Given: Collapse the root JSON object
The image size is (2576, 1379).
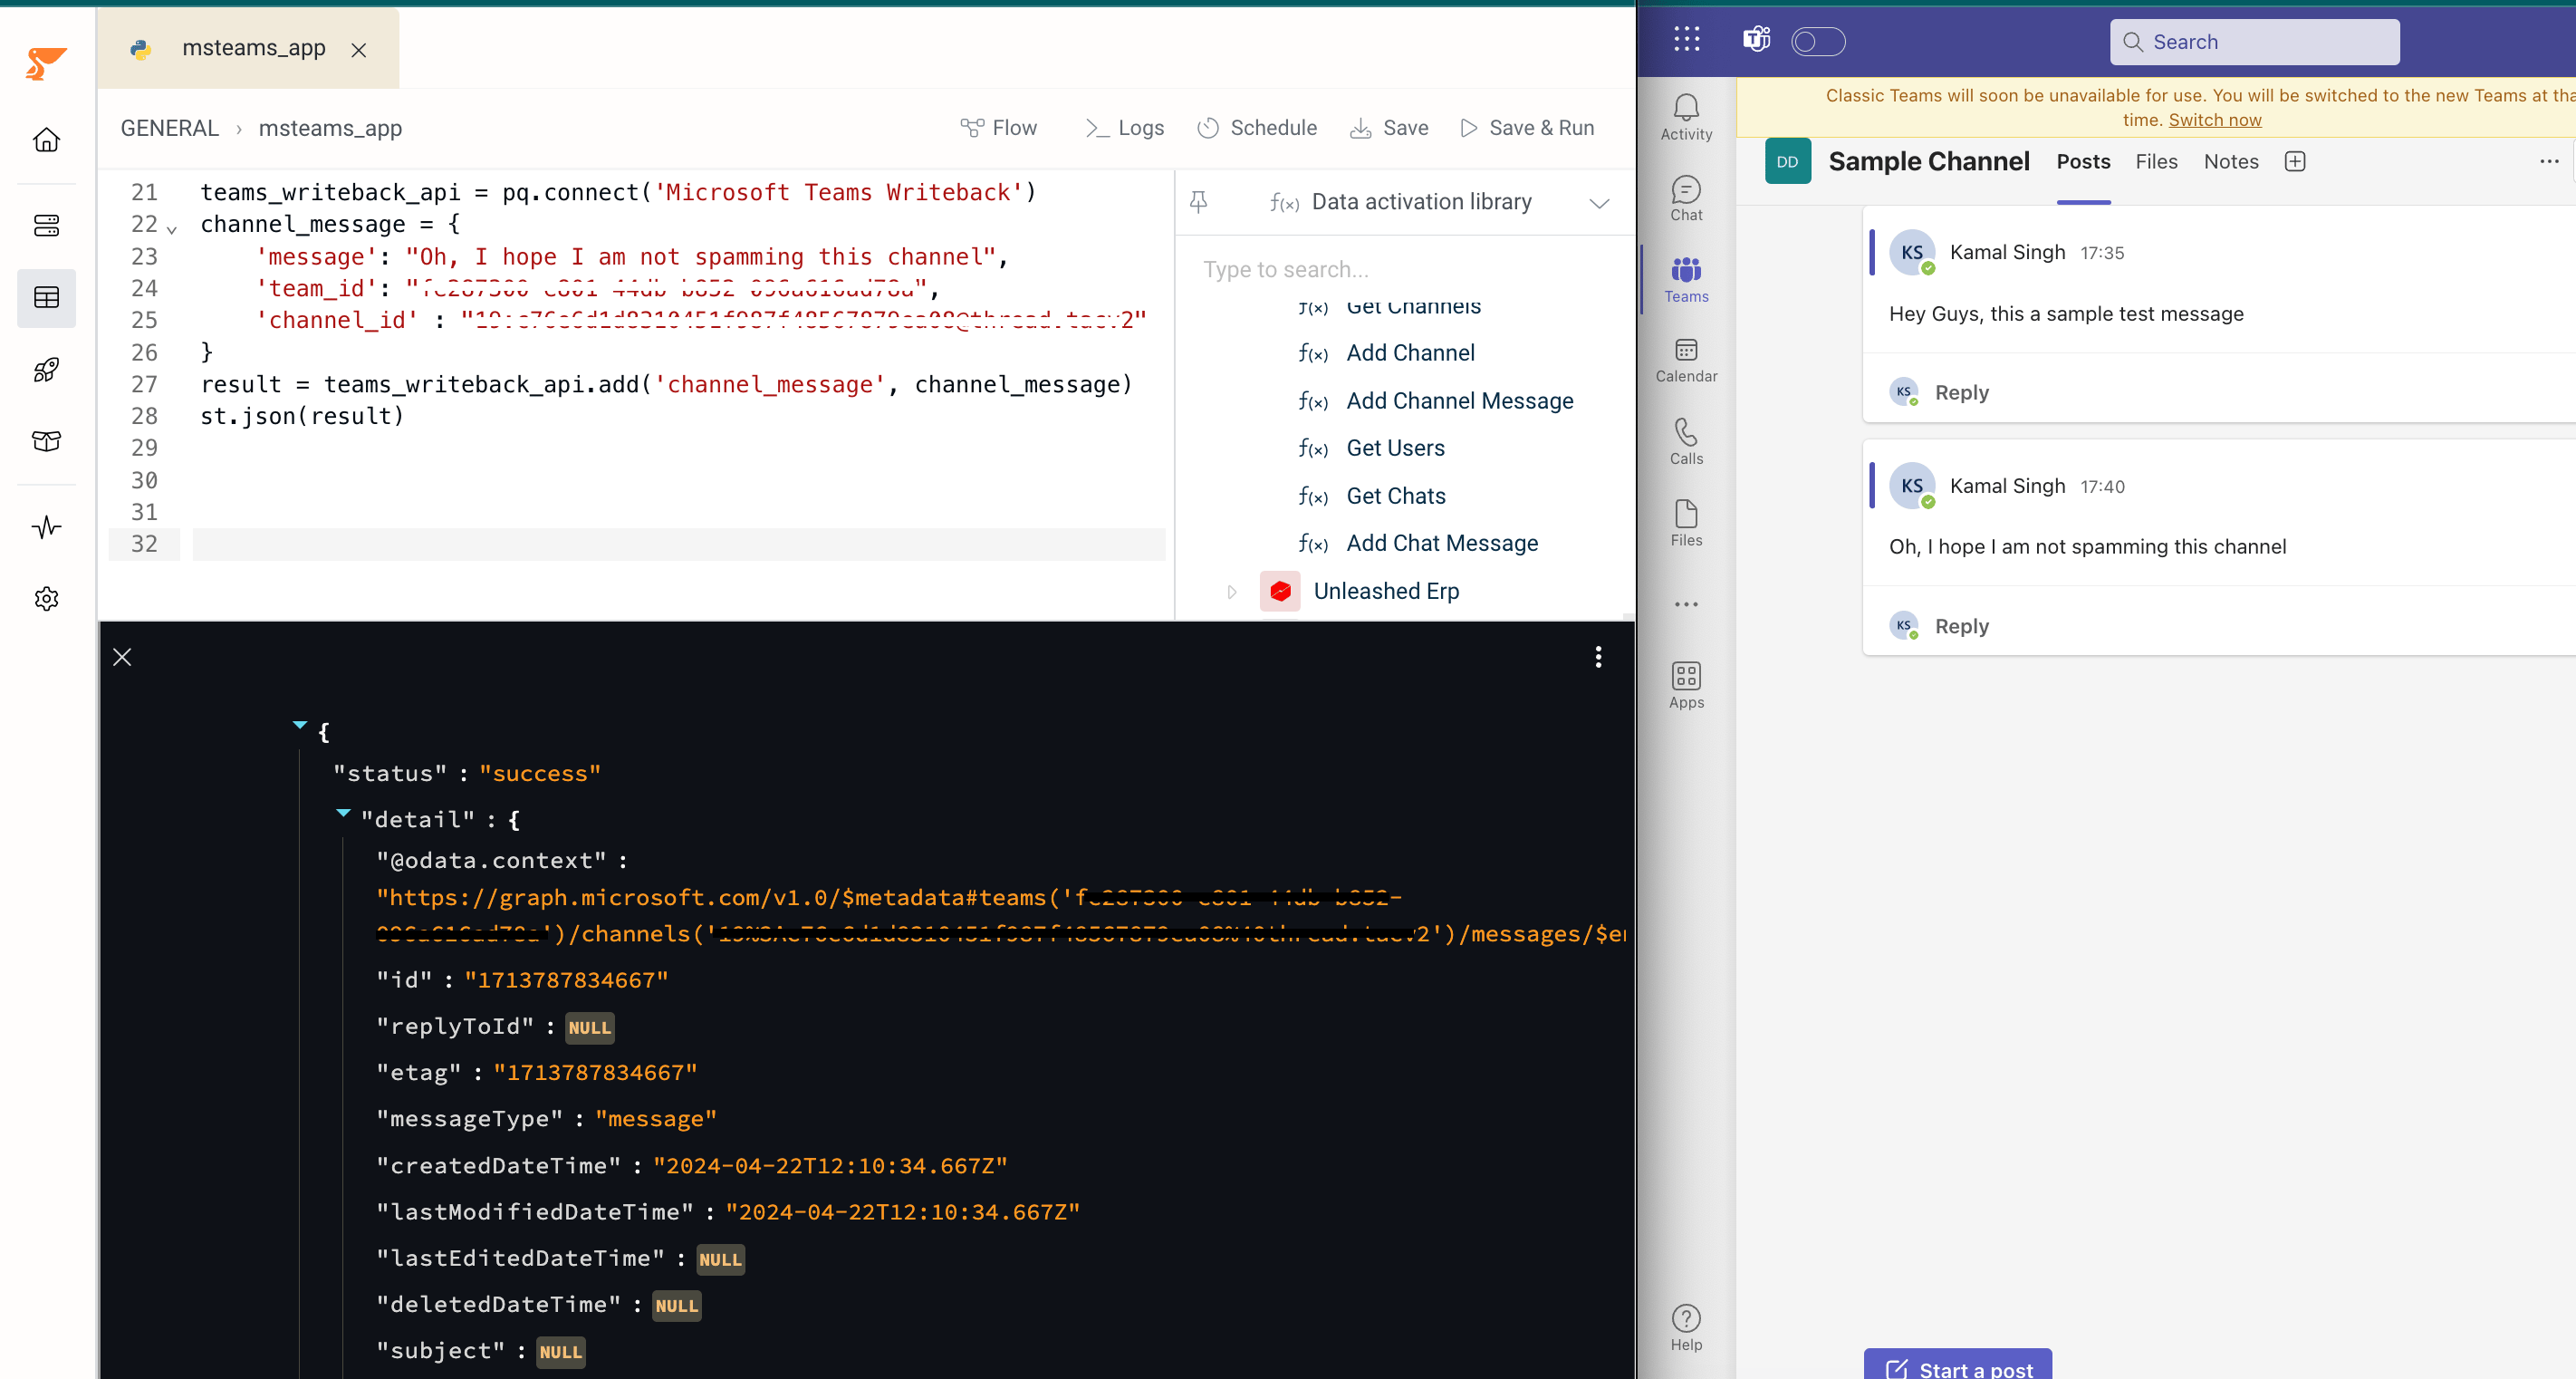Looking at the screenshot, I should coord(299,725).
